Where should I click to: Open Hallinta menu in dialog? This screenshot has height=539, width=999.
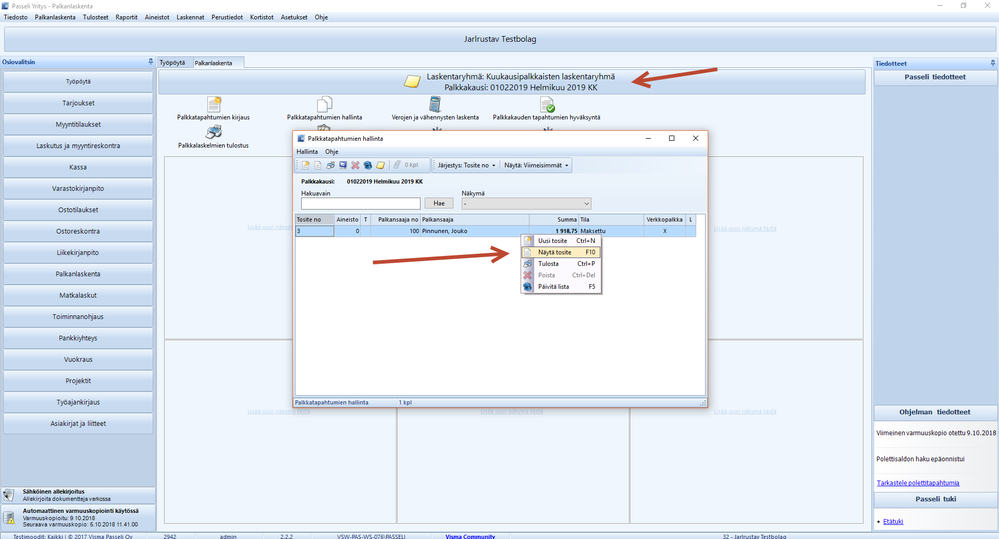(307, 152)
